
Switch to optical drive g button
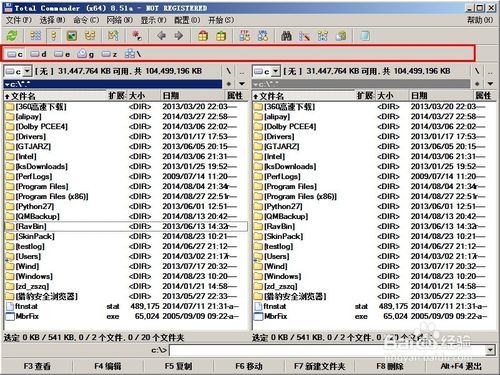click(86, 54)
